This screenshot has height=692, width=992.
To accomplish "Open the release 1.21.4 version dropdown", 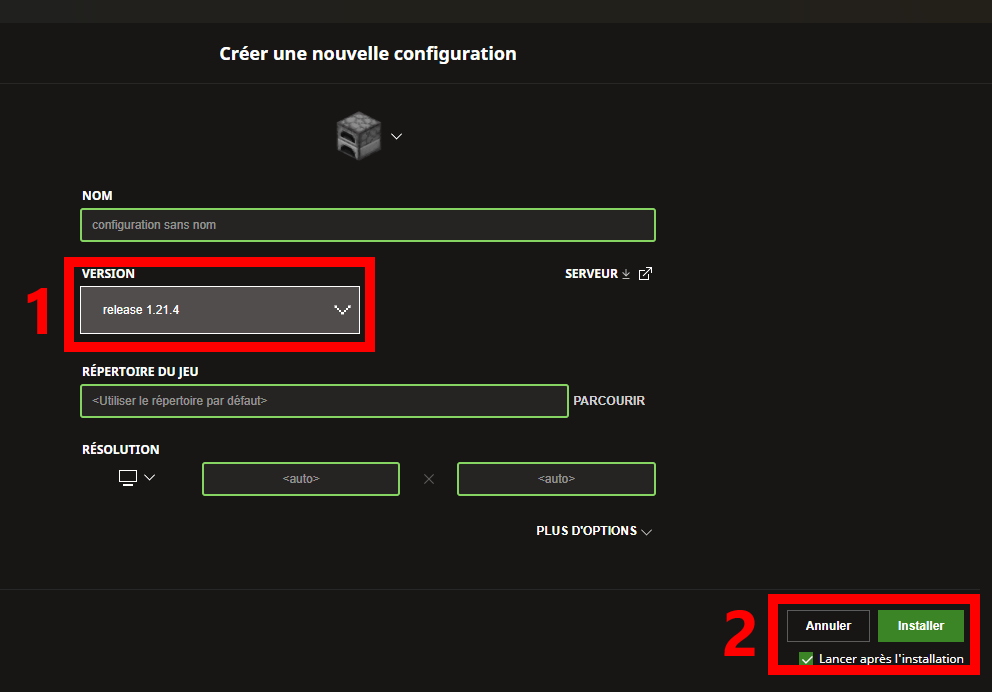I will click(x=220, y=310).
